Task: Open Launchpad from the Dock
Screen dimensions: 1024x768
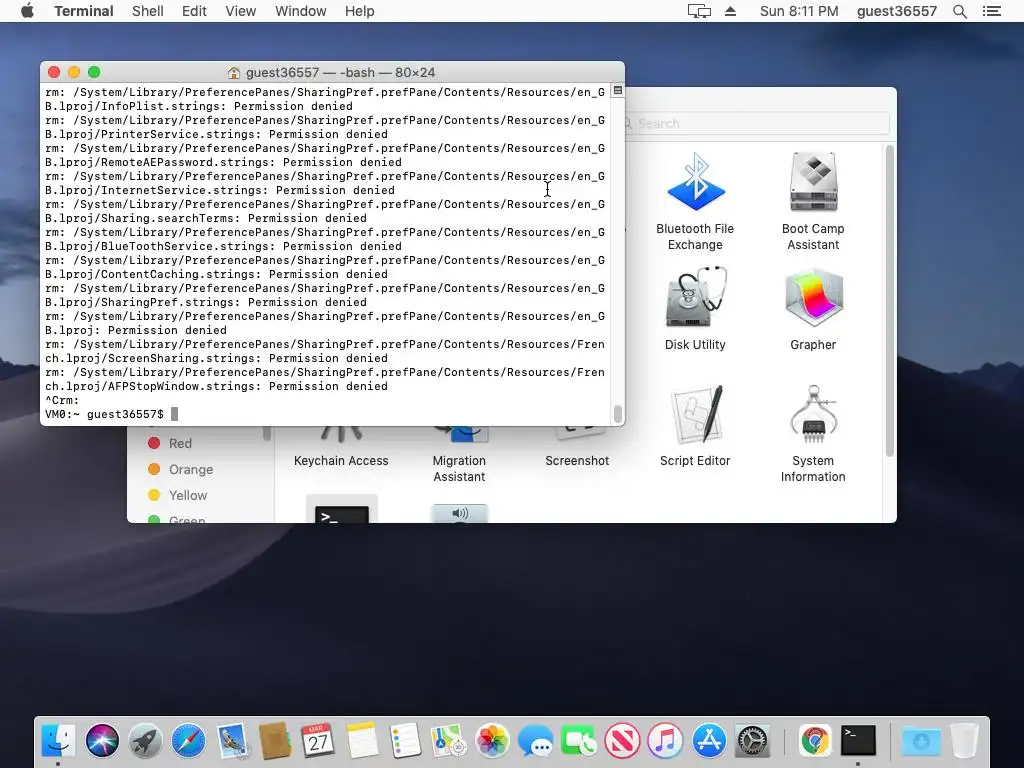Action: 145,741
